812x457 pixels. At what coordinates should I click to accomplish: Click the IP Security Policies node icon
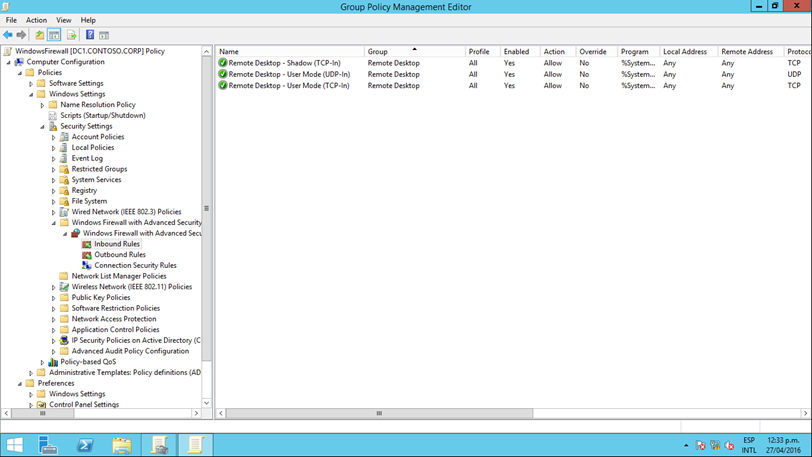pyautogui.click(x=64, y=340)
